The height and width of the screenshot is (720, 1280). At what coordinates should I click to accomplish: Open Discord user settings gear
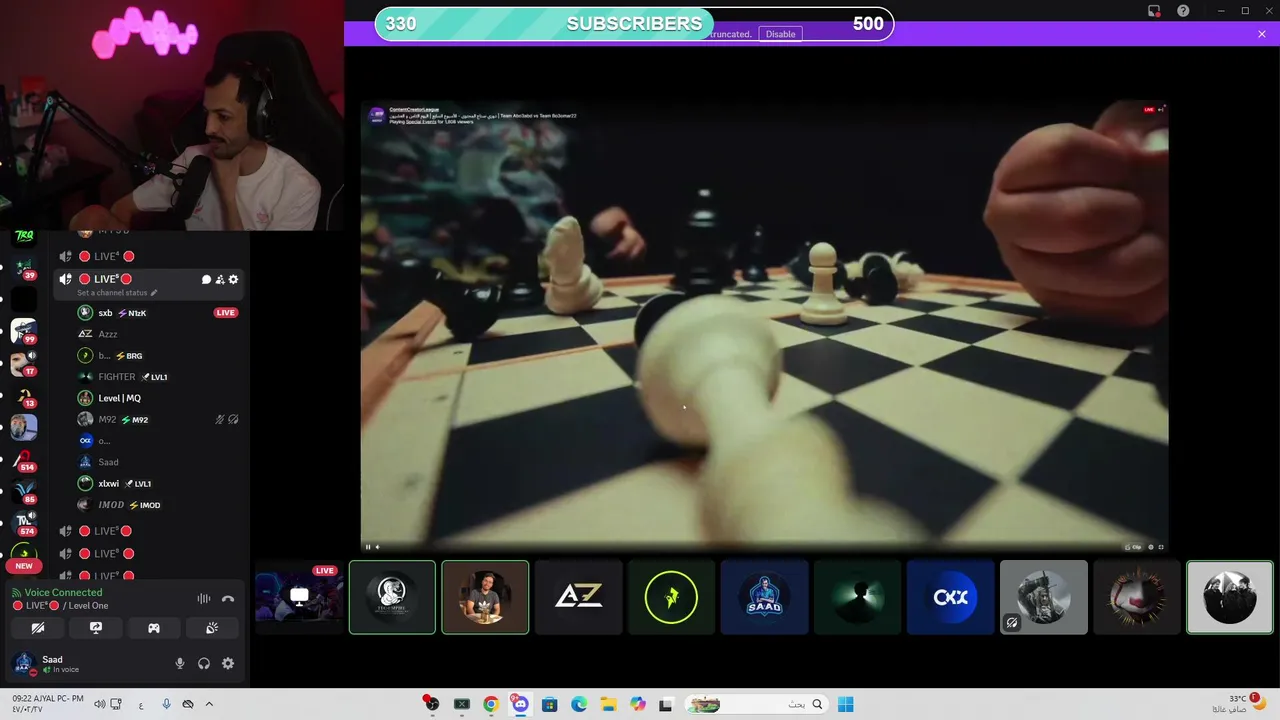(x=228, y=663)
